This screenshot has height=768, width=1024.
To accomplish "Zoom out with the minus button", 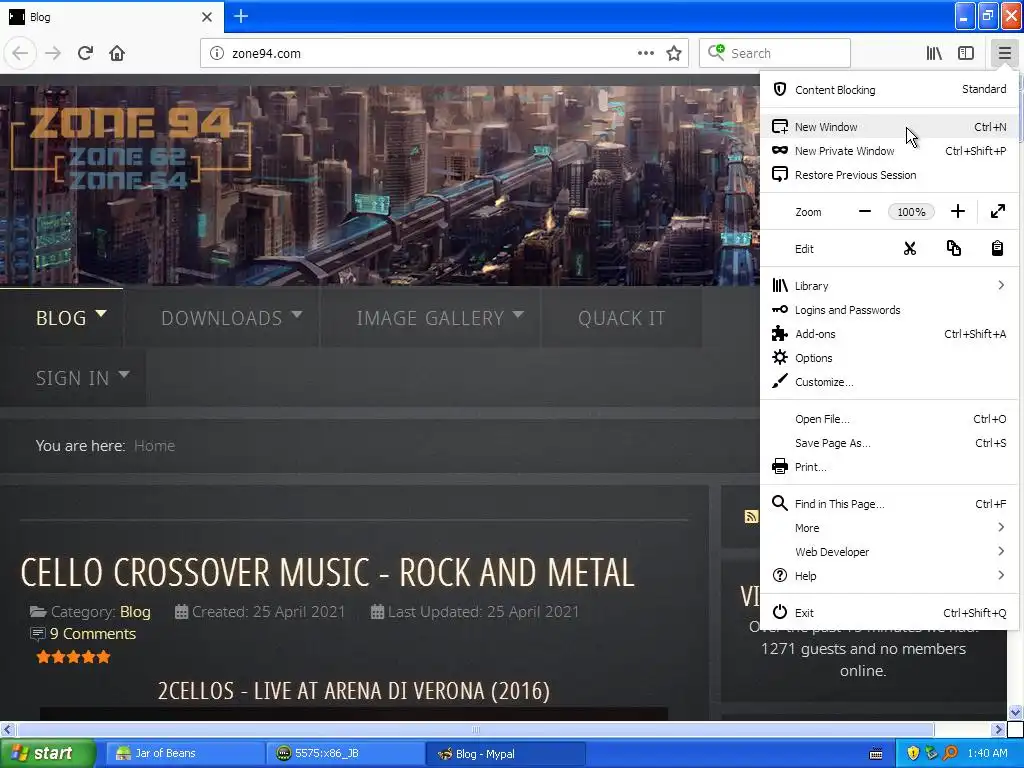I will (x=865, y=211).
